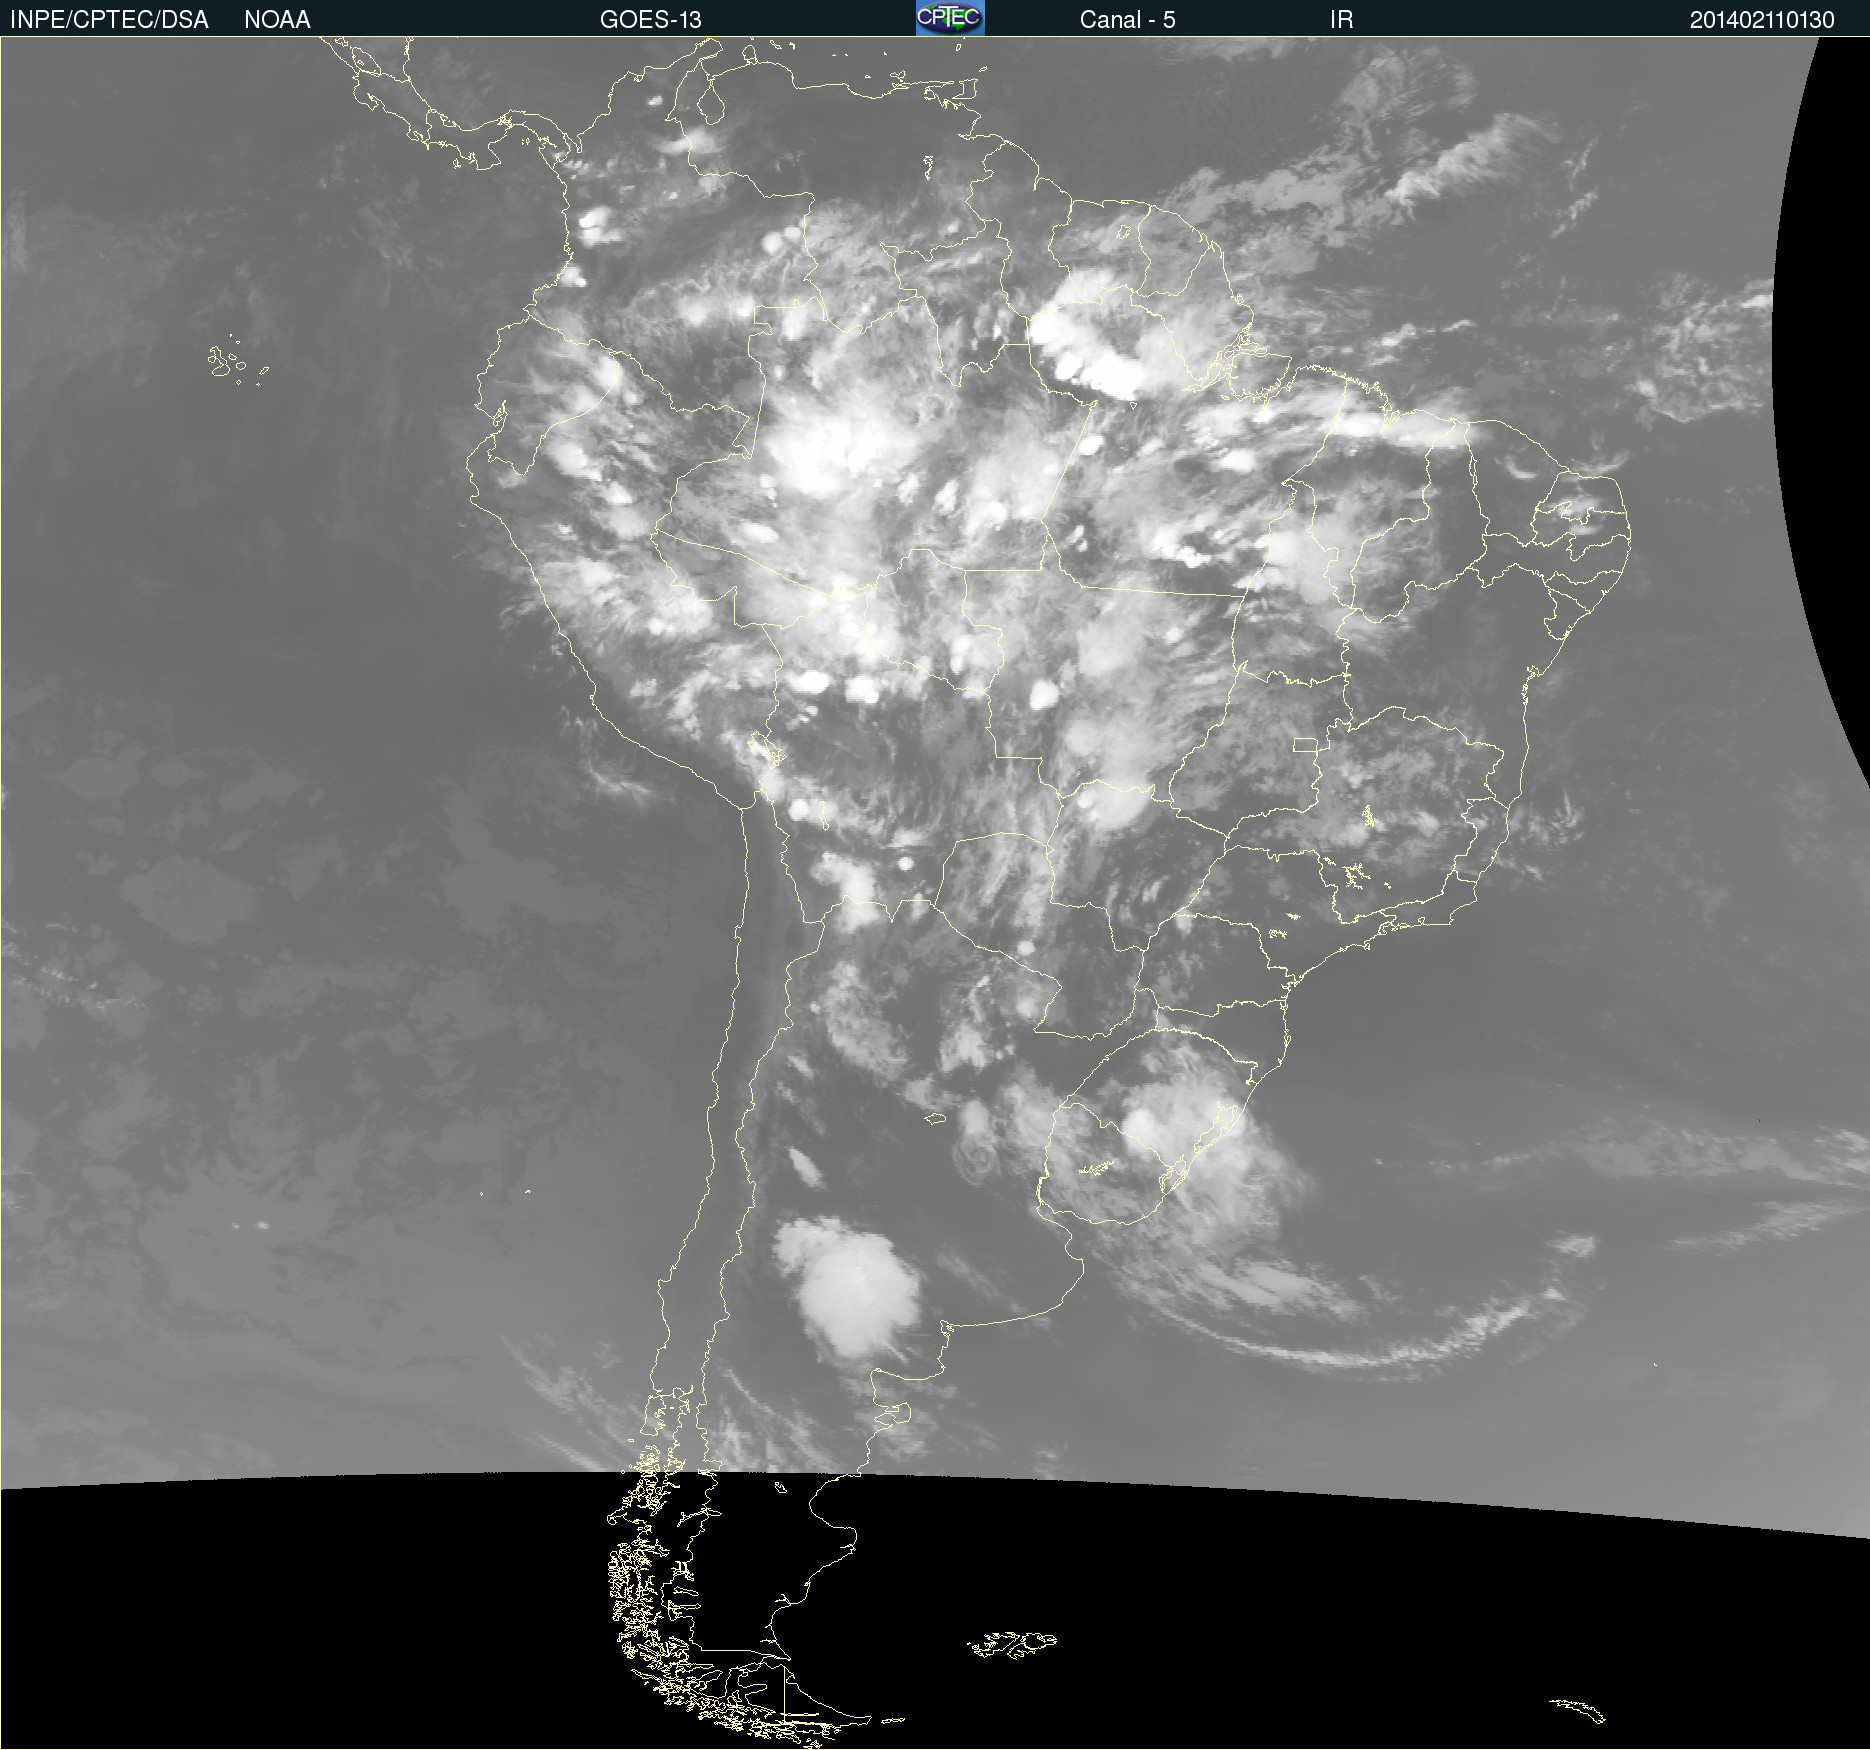
Task: Click the GOES-13 satellite label
Action: coord(650,20)
